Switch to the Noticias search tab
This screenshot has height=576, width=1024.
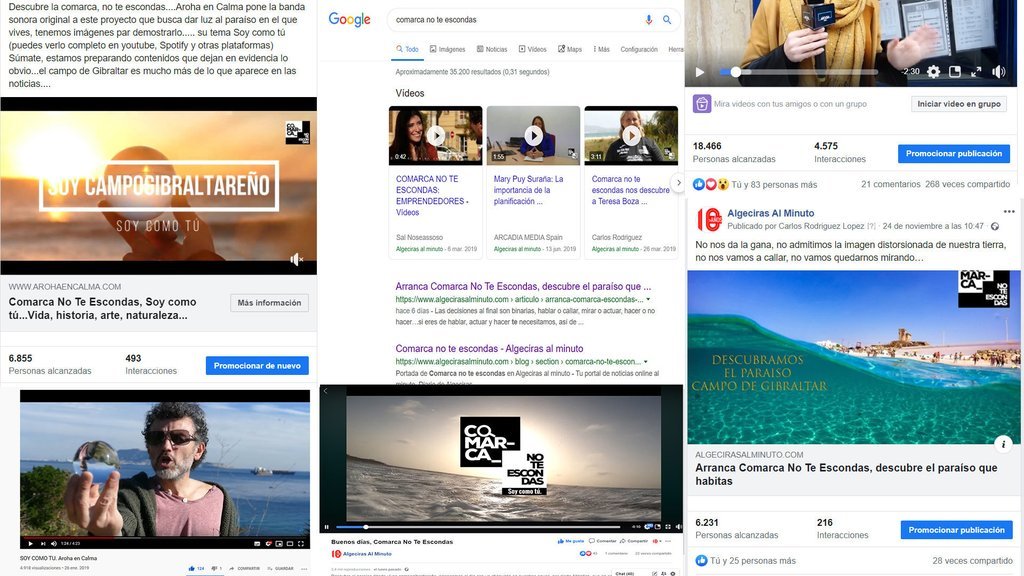tap(492, 49)
